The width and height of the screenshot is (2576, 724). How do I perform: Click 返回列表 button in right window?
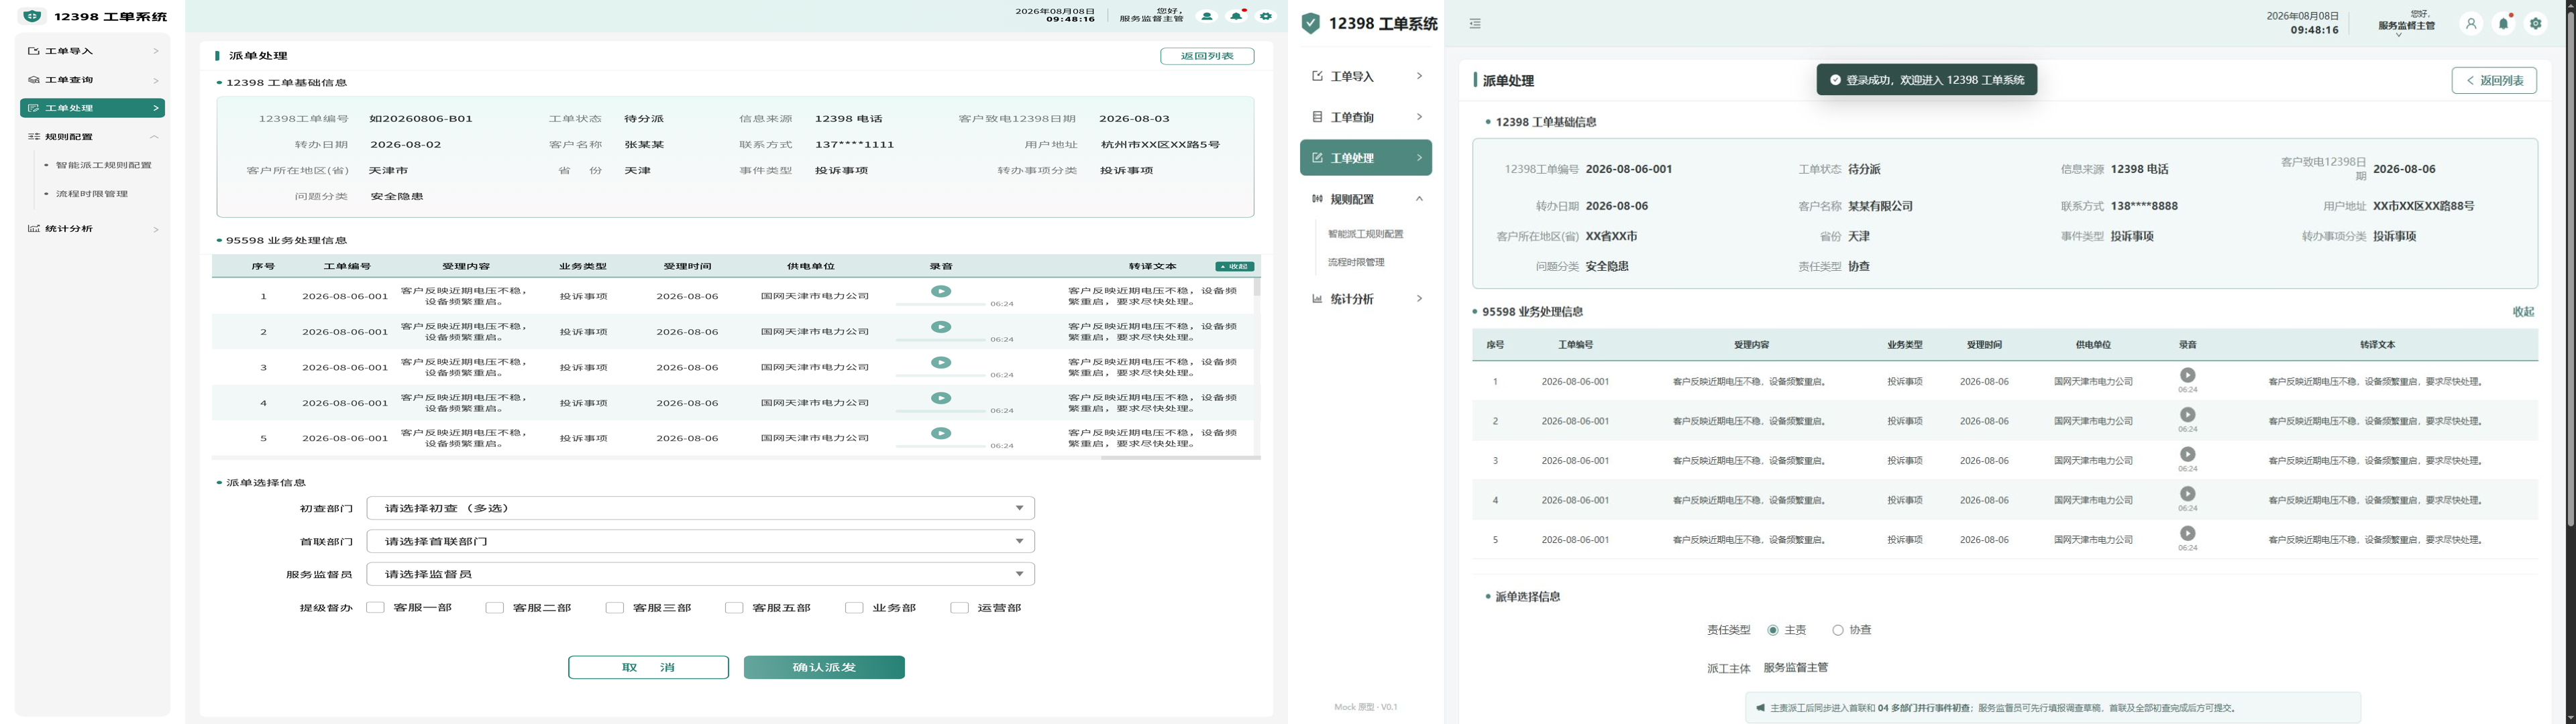[x=2493, y=80]
